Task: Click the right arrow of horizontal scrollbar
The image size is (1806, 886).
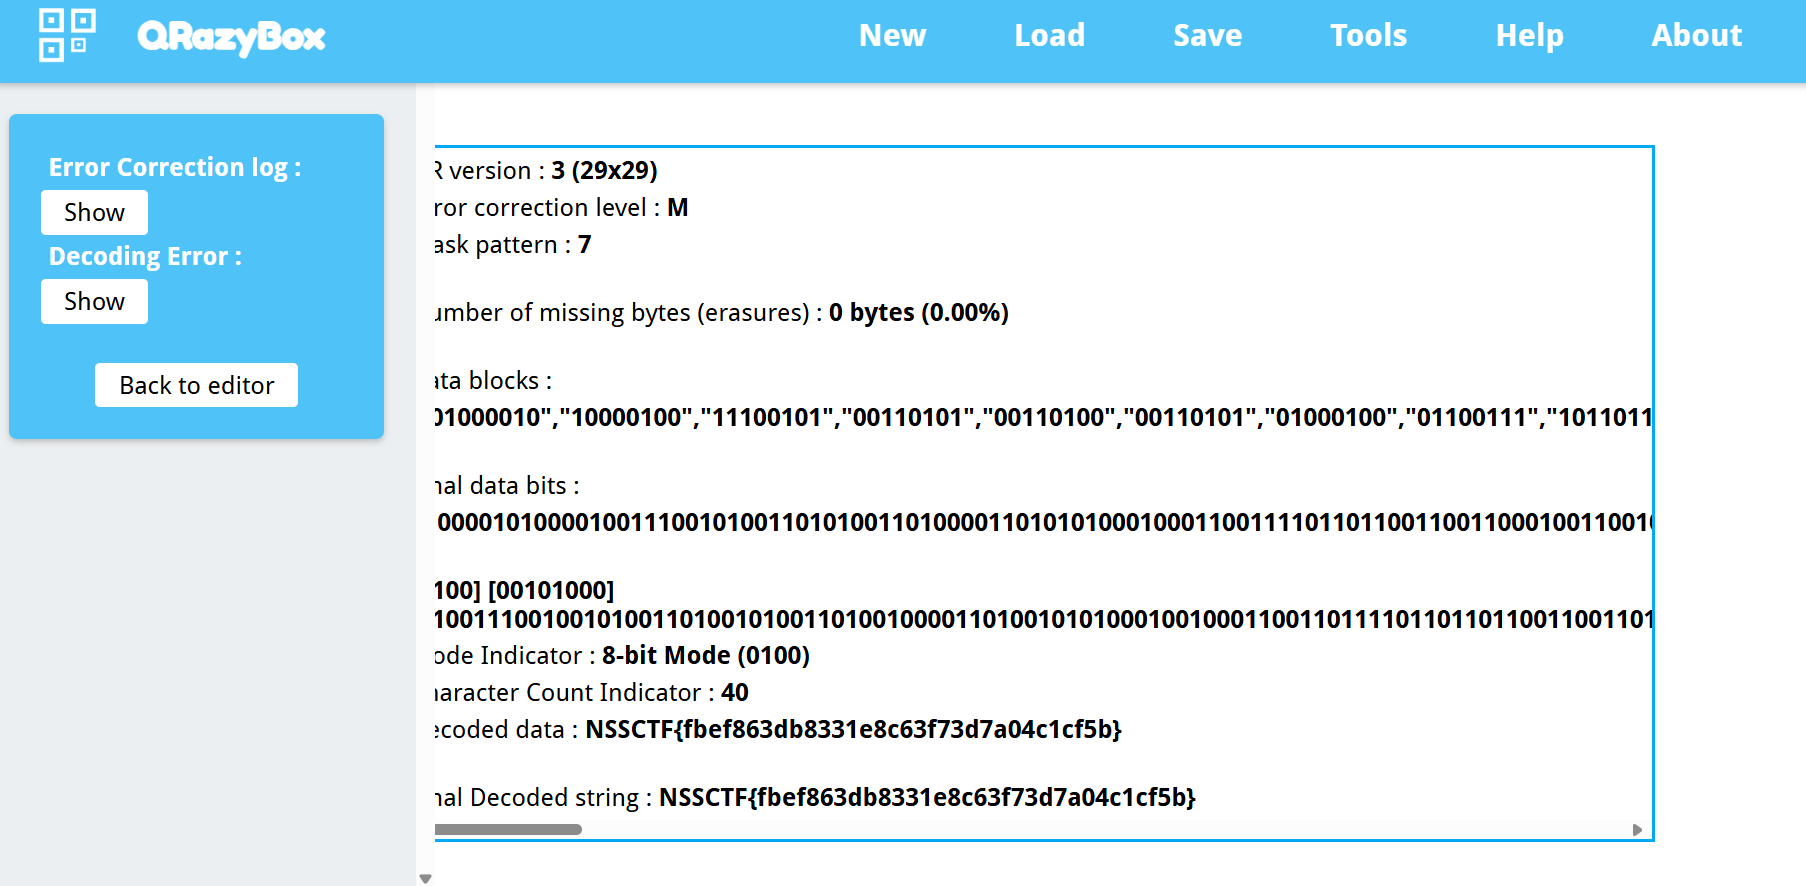Action: pyautogui.click(x=1637, y=829)
